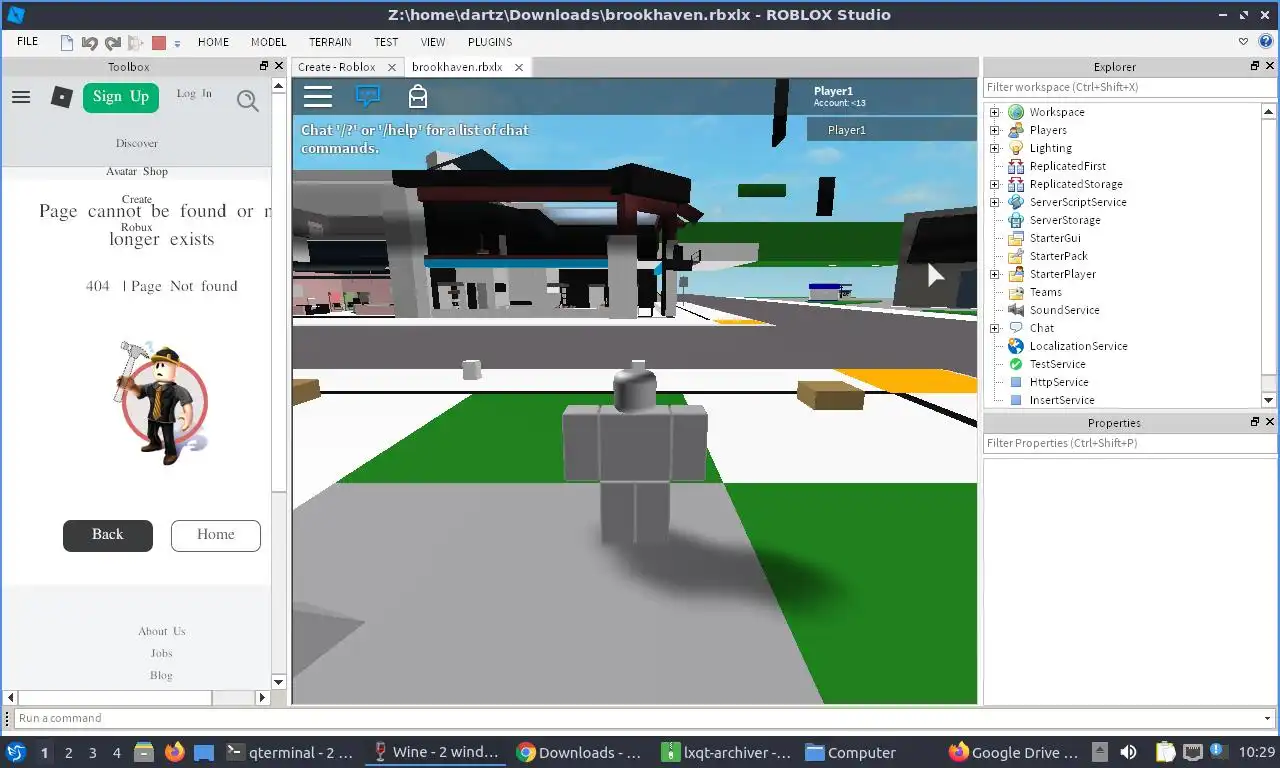
Task: Click the Undo arrow icon
Action: tap(90, 43)
